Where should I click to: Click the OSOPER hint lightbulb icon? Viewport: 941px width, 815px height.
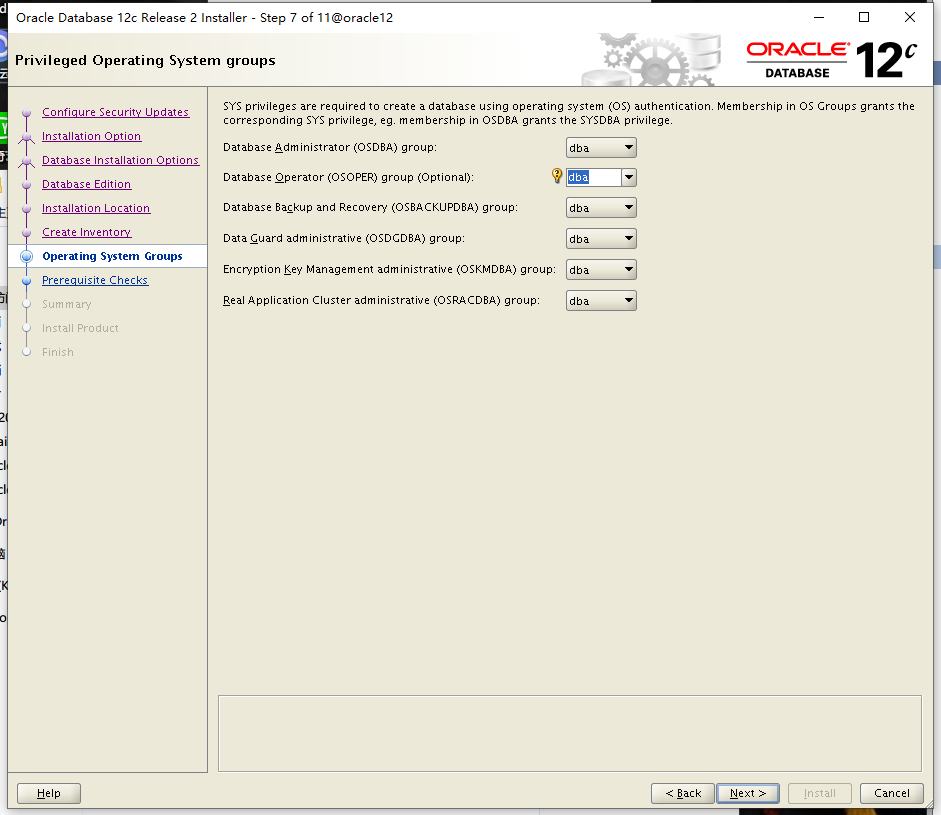(x=557, y=176)
